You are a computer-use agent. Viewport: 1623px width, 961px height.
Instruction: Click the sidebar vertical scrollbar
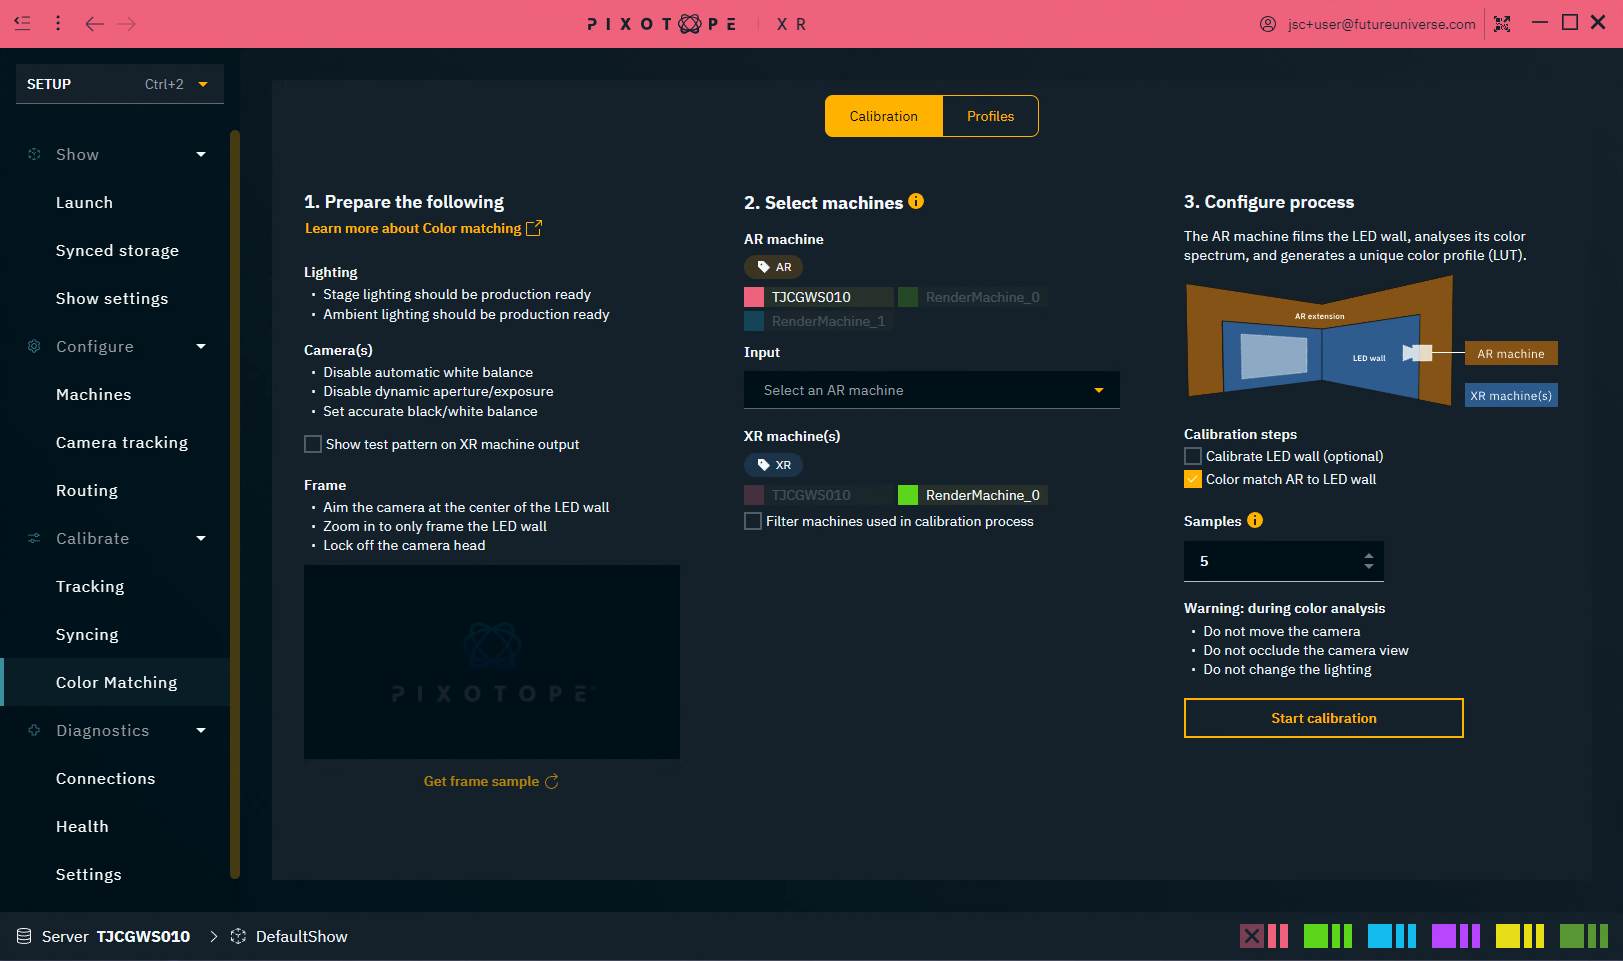point(235,504)
